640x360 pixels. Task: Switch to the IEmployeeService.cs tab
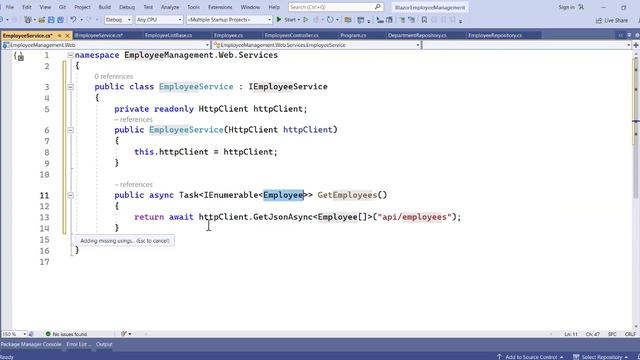(98, 36)
